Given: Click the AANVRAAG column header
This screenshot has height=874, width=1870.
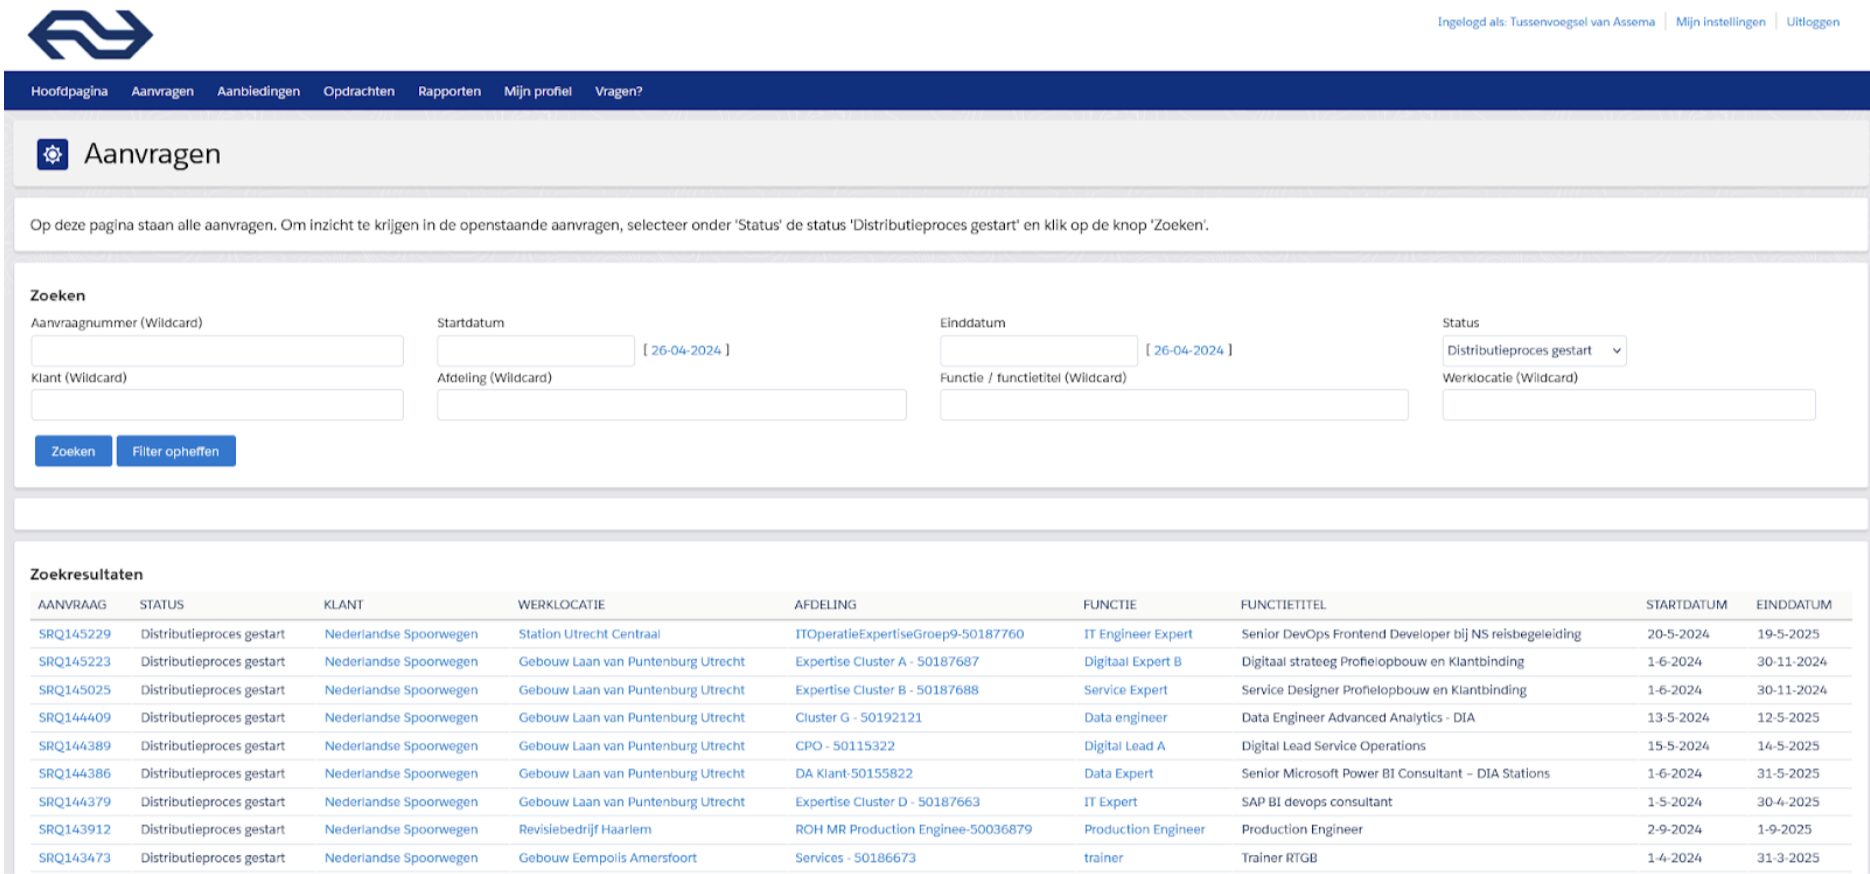Looking at the screenshot, I should click(72, 605).
